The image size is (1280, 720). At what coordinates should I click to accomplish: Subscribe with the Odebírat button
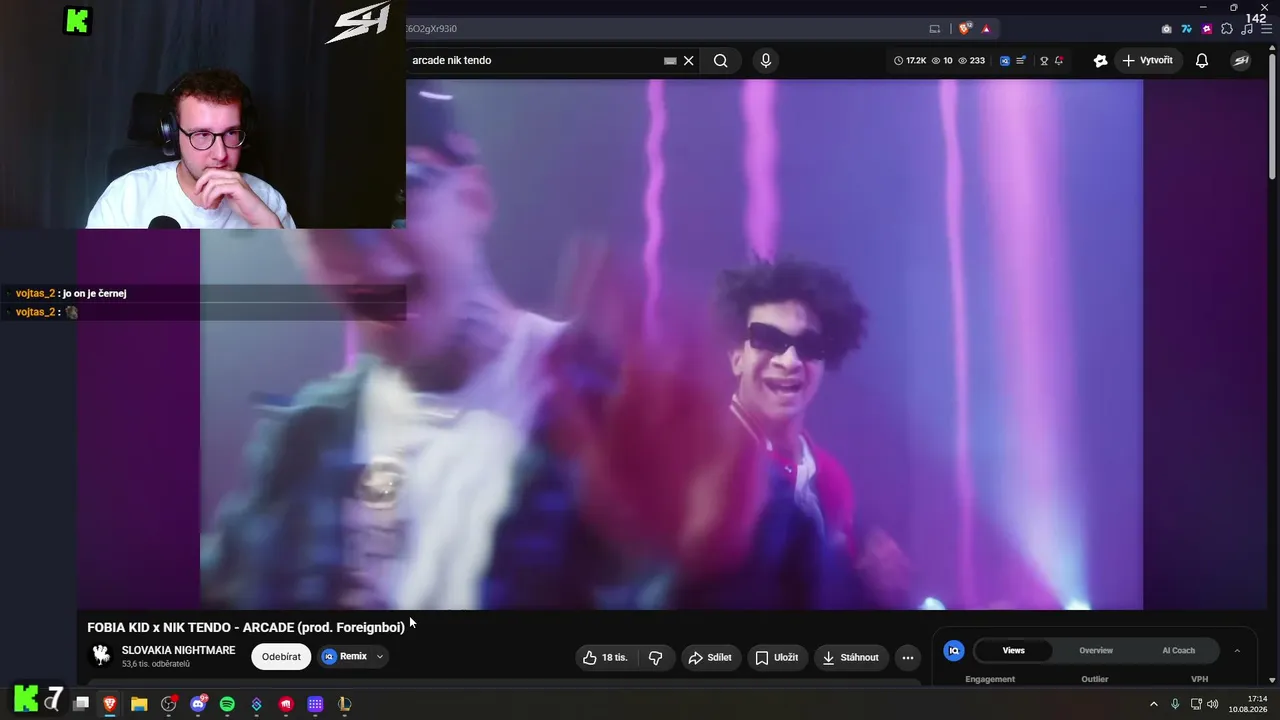pyautogui.click(x=281, y=657)
